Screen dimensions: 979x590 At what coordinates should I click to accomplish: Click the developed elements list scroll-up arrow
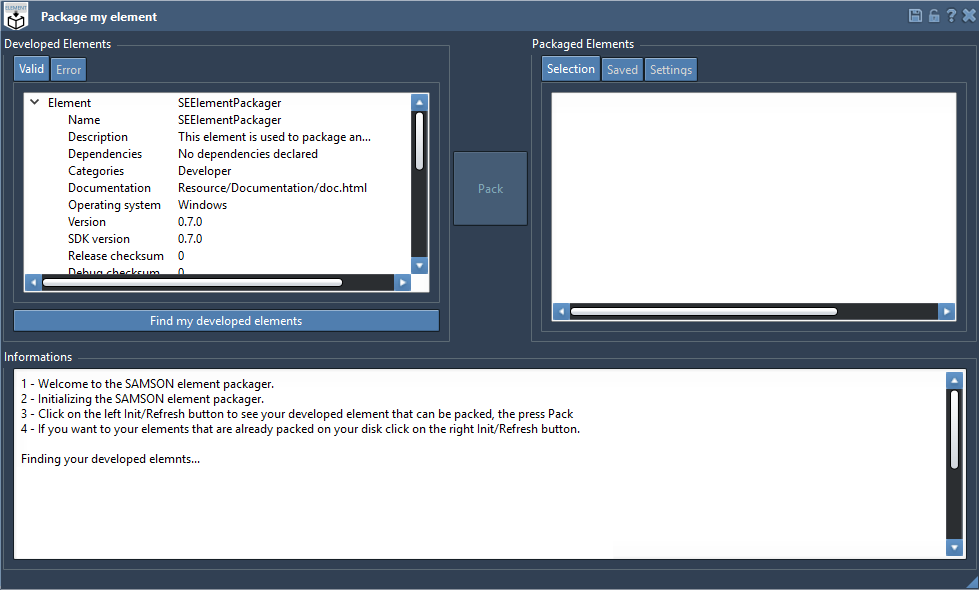tap(420, 102)
